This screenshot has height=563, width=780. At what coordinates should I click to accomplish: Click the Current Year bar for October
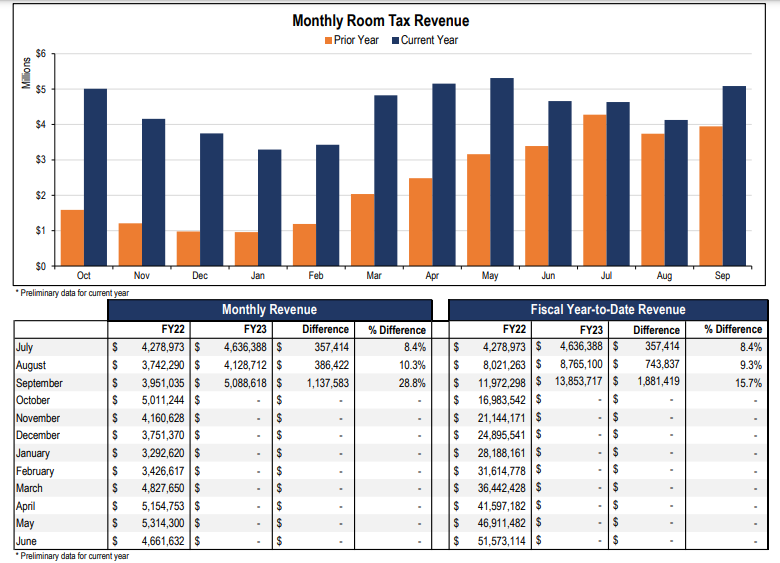95,177
